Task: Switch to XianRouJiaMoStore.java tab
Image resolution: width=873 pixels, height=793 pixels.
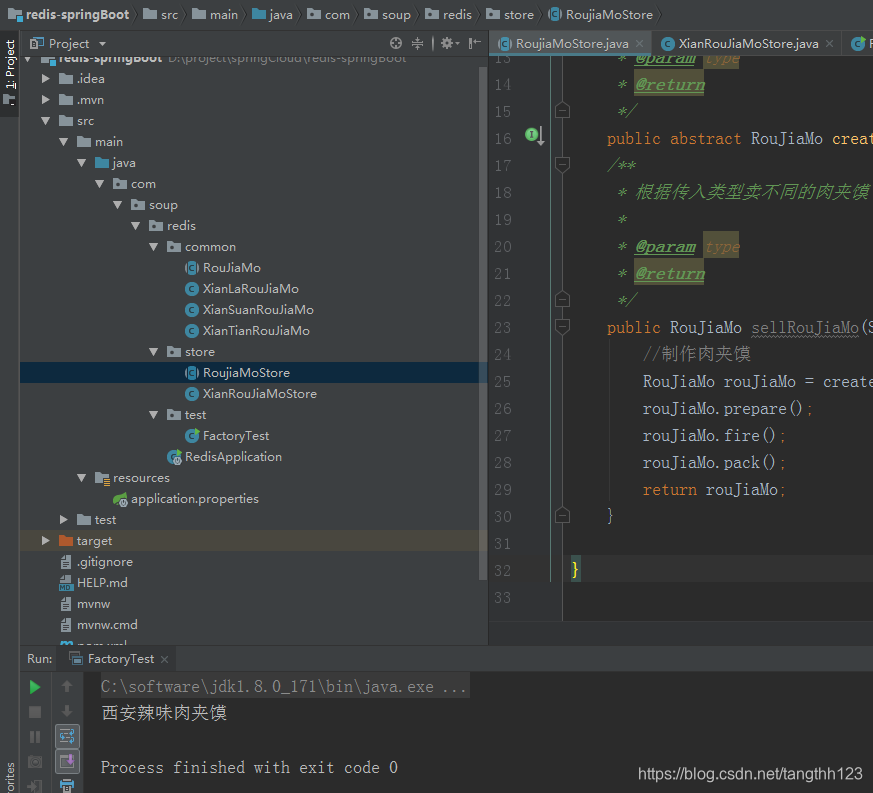Action: (x=748, y=43)
